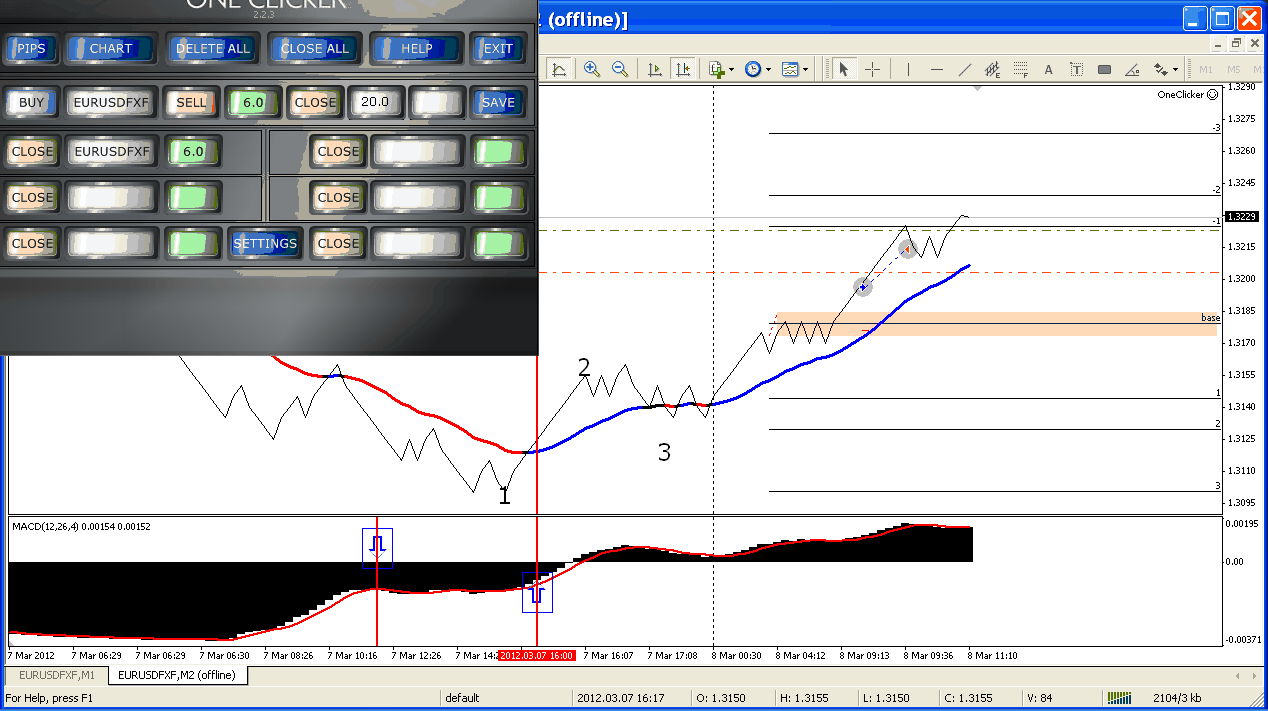Open the EURUSDFXF,M2 (offline) chart tab
This screenshot has width=1268, height=711.
click(x=177, y=675)
